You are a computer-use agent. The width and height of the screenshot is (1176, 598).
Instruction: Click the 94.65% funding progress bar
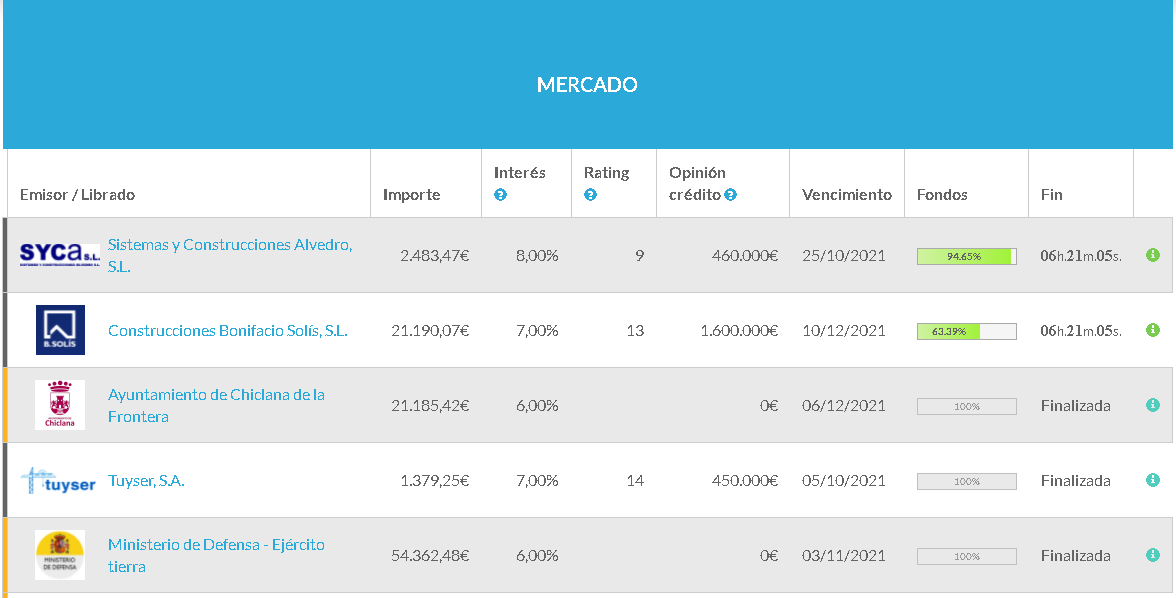click(x=967, y=256)
